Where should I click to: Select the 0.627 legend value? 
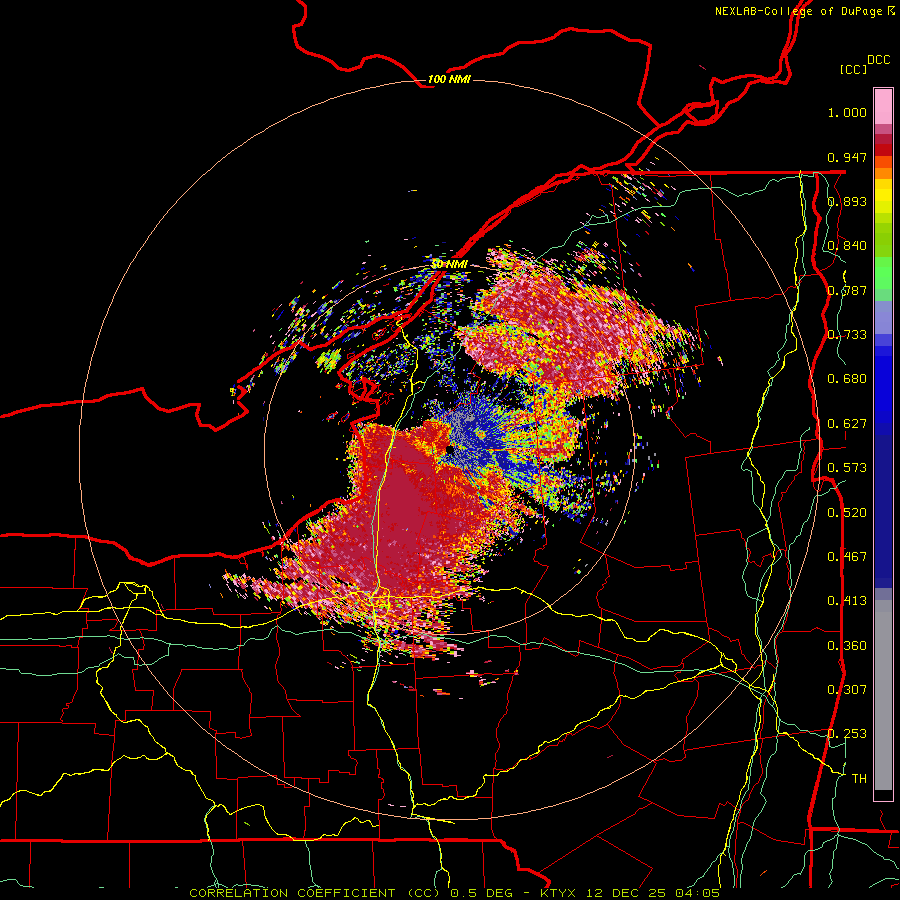pyautogui.click(x=847, y=424)
